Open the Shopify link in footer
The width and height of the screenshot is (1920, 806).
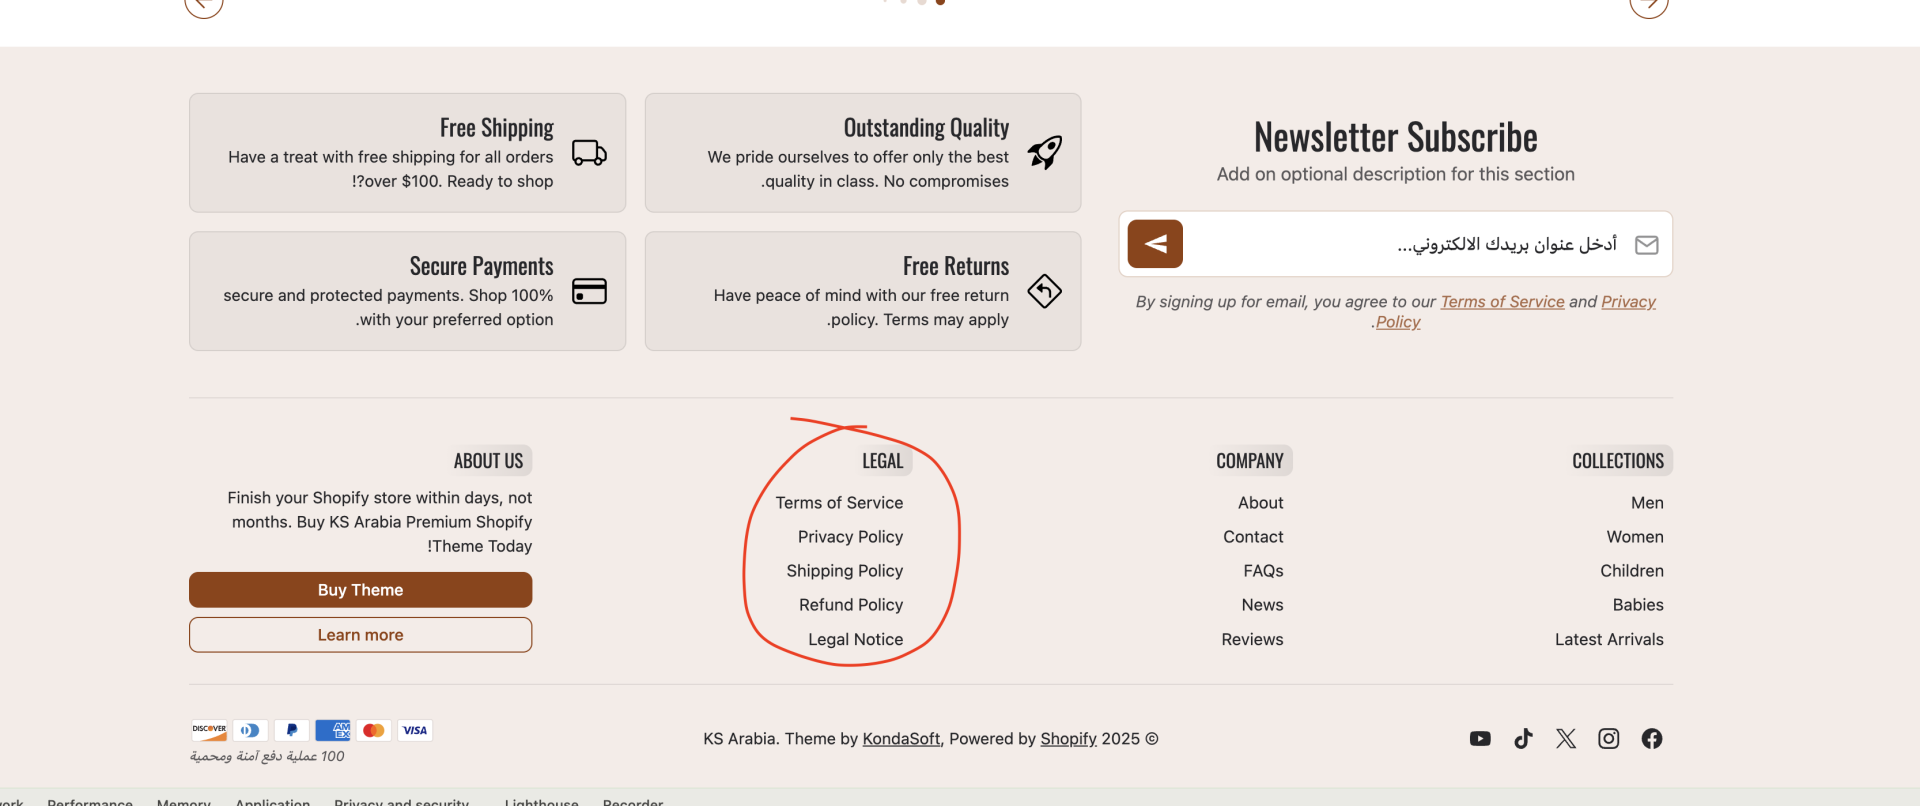tap(1068, 739)
